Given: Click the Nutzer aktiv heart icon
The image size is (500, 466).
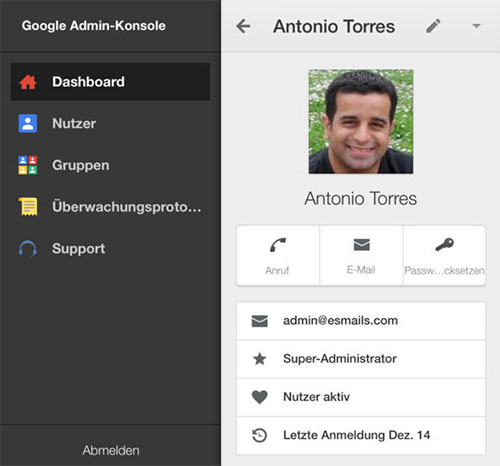Looking at the screenshot, I should (x=260, y=397).
